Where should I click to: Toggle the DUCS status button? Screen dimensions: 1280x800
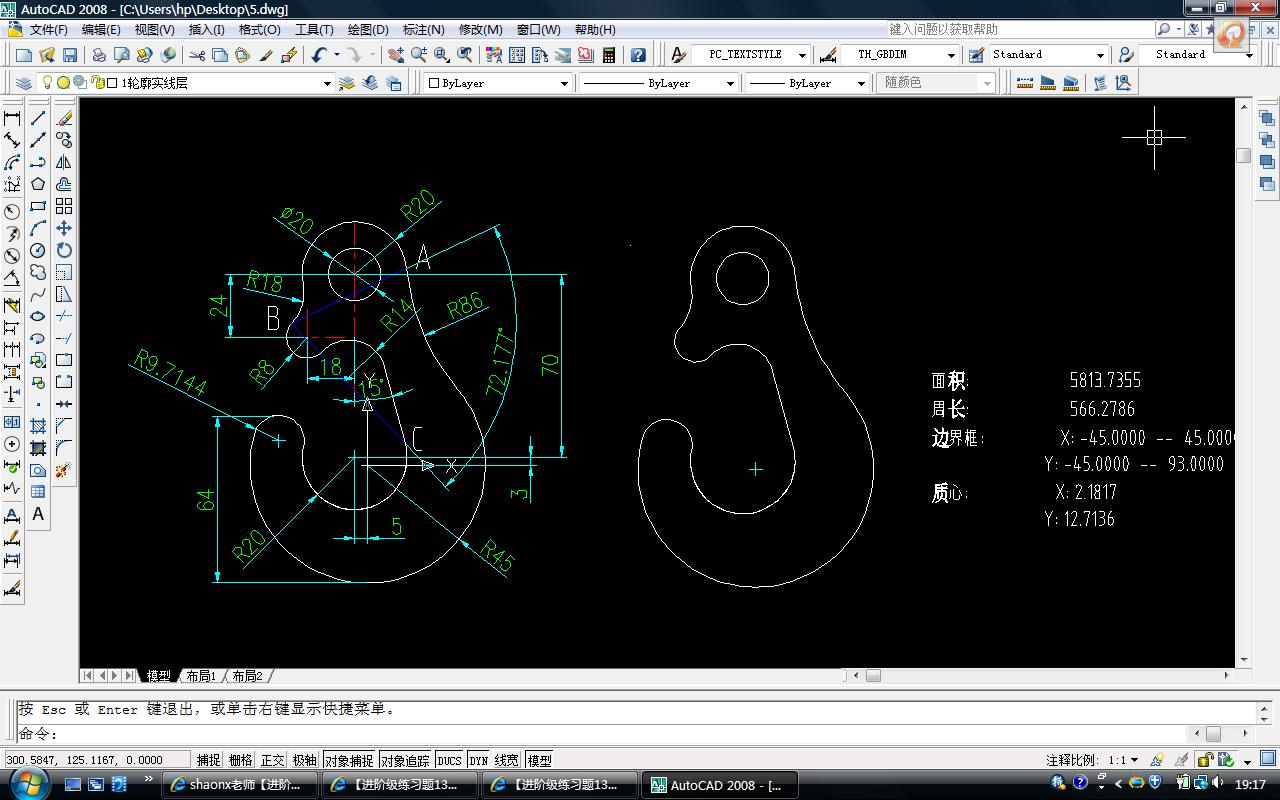point(449,760)
